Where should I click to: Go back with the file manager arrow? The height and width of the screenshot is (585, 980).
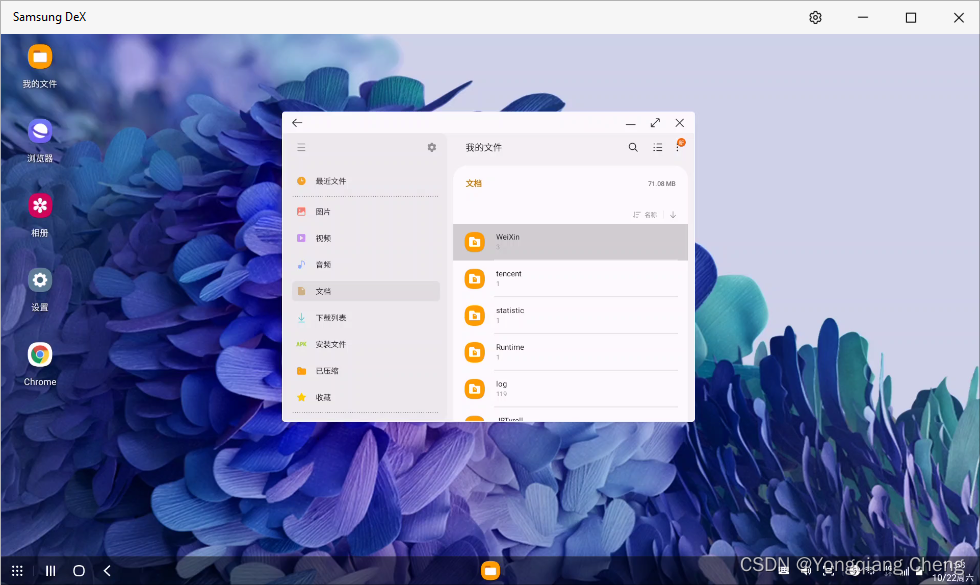tap(297, 123)
